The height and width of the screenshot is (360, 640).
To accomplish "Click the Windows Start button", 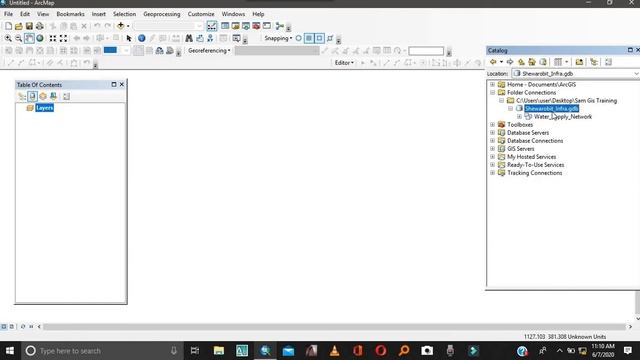I will click(10, 351).
